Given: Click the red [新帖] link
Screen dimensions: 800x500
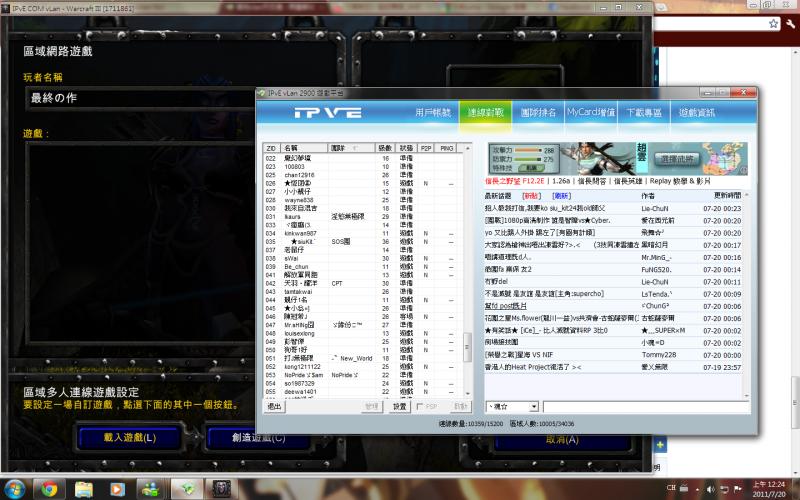Looking at the screenshot, I should click(x=531, y=196).
